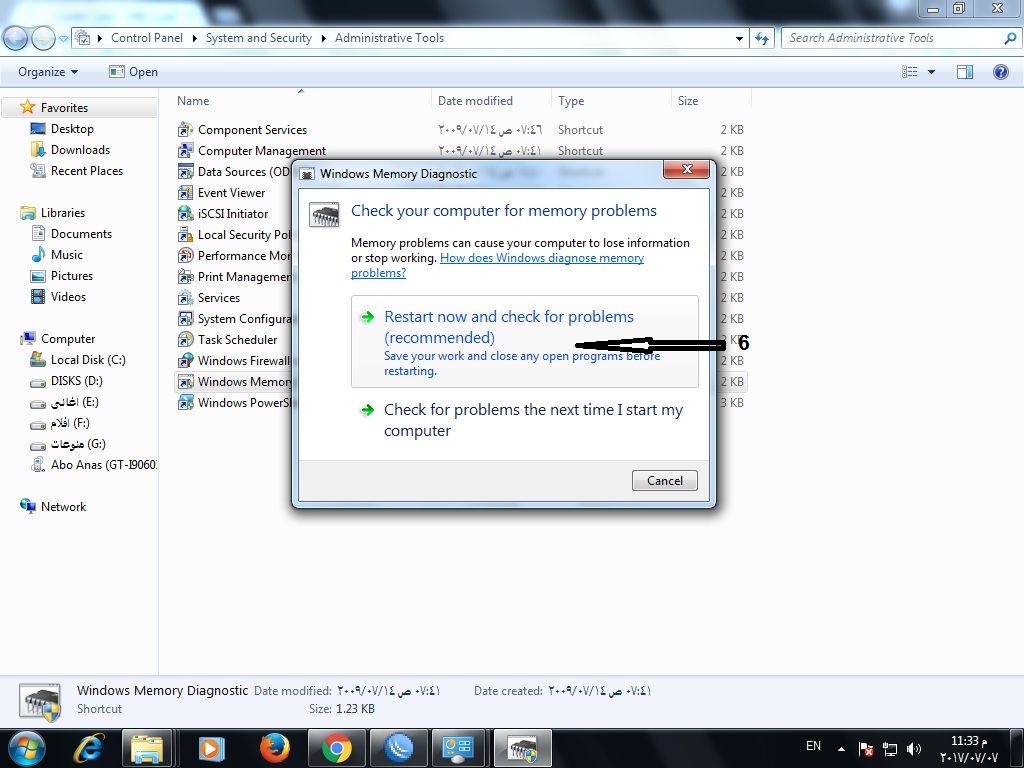Sort by the Type column header
This screenshot has height=768, width=1024.
(611, 101)
